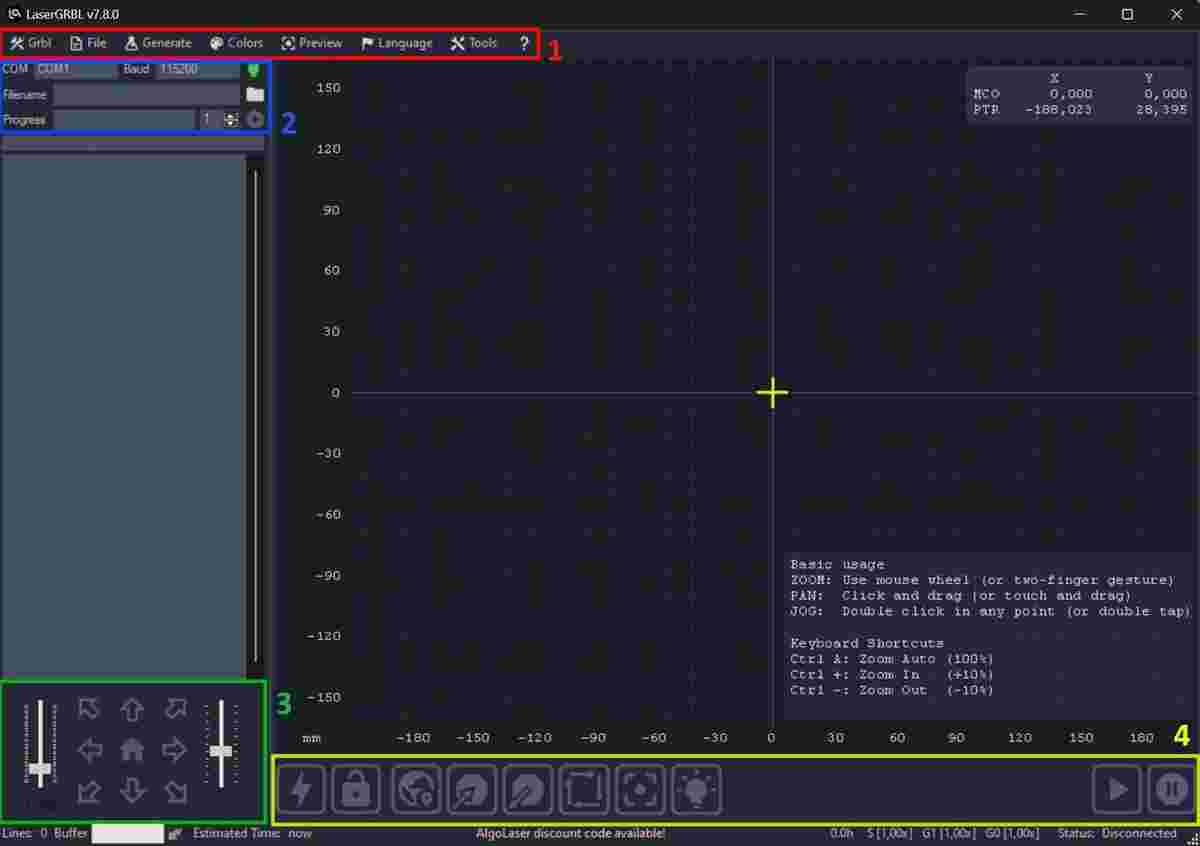Click the Unlock padlock icon
Screen dimensions: 1200x846
pyautogui.click(x=356, y=789)
